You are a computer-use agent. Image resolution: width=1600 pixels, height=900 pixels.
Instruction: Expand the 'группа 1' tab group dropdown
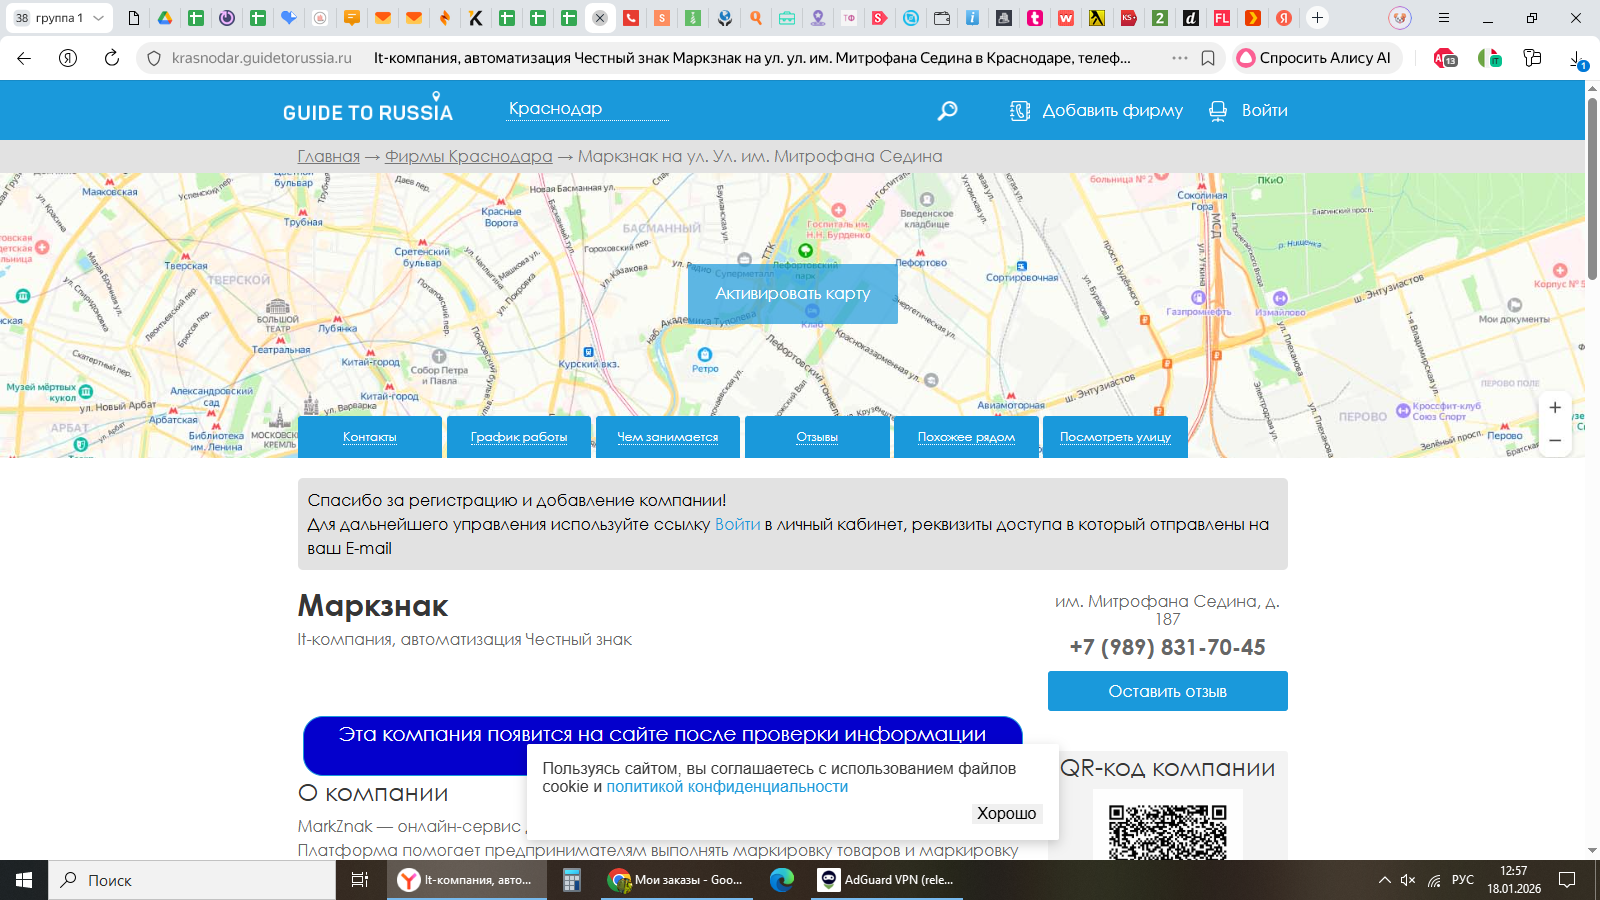pos(98,18)
